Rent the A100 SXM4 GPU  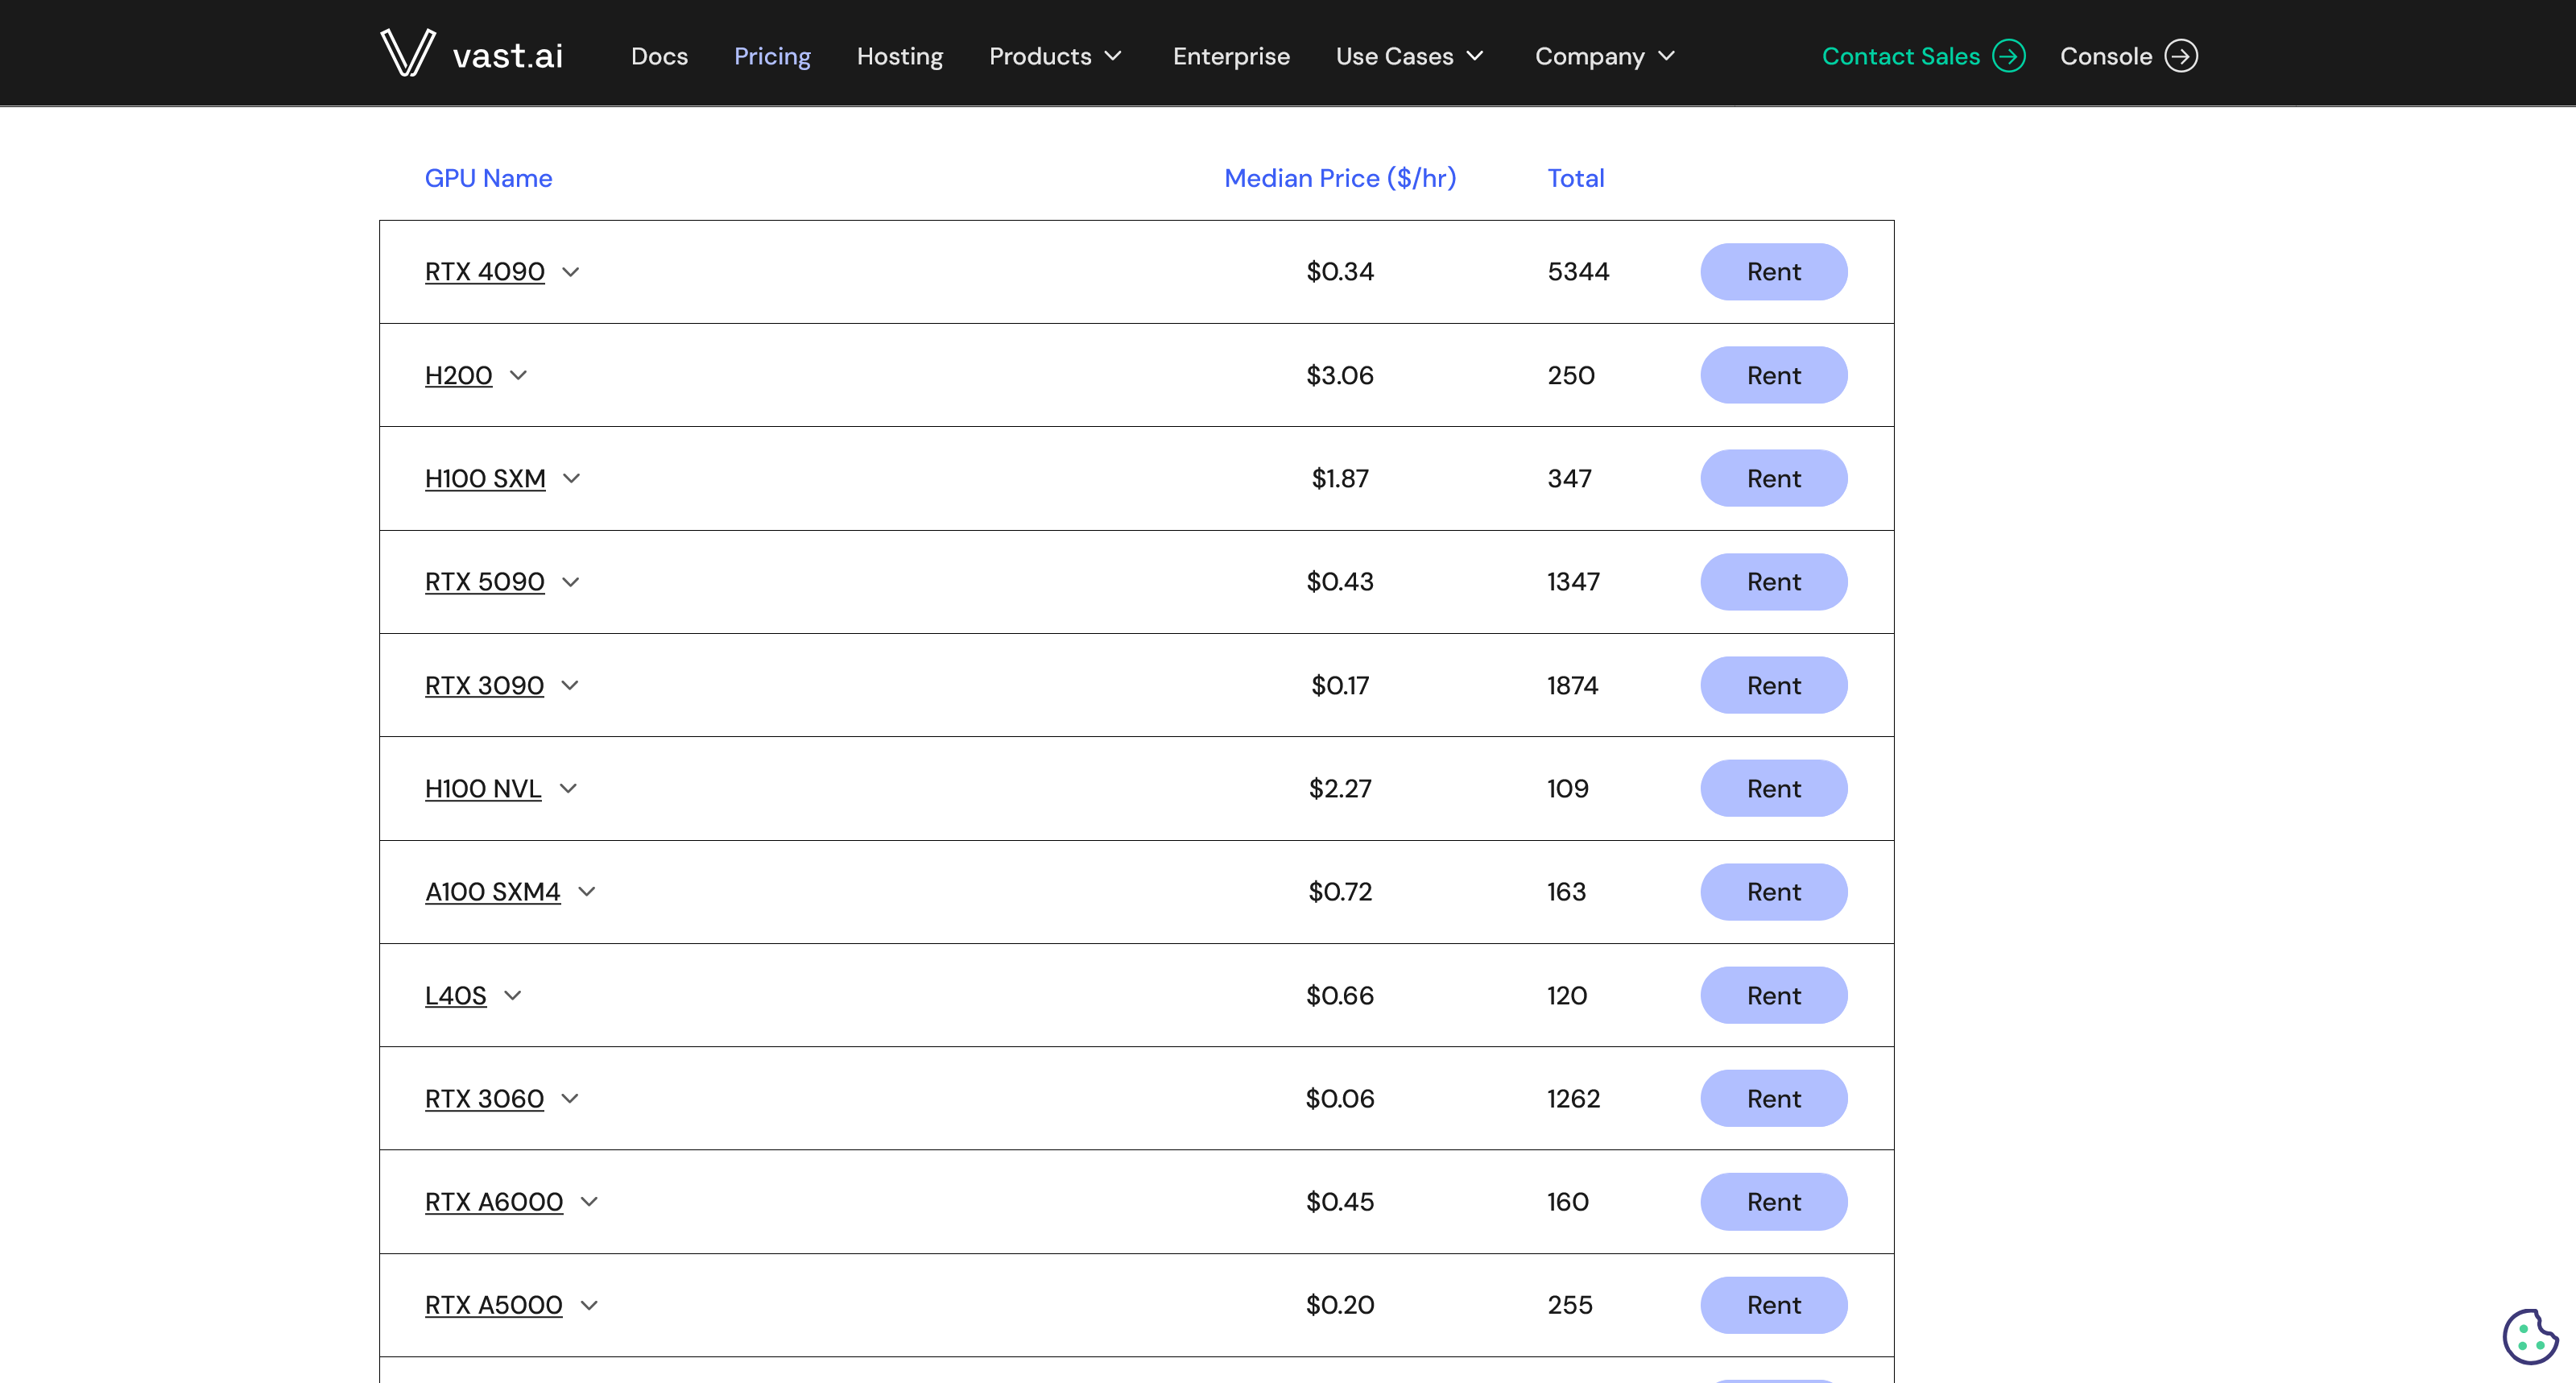click(x=1773, y=892)
